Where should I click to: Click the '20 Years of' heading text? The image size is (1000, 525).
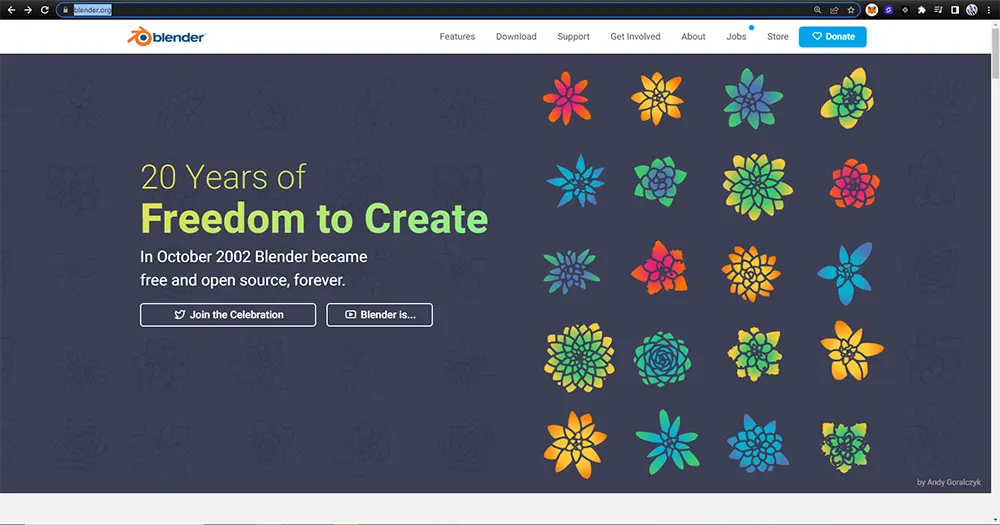pyautogui.click(x=223, y=177)
